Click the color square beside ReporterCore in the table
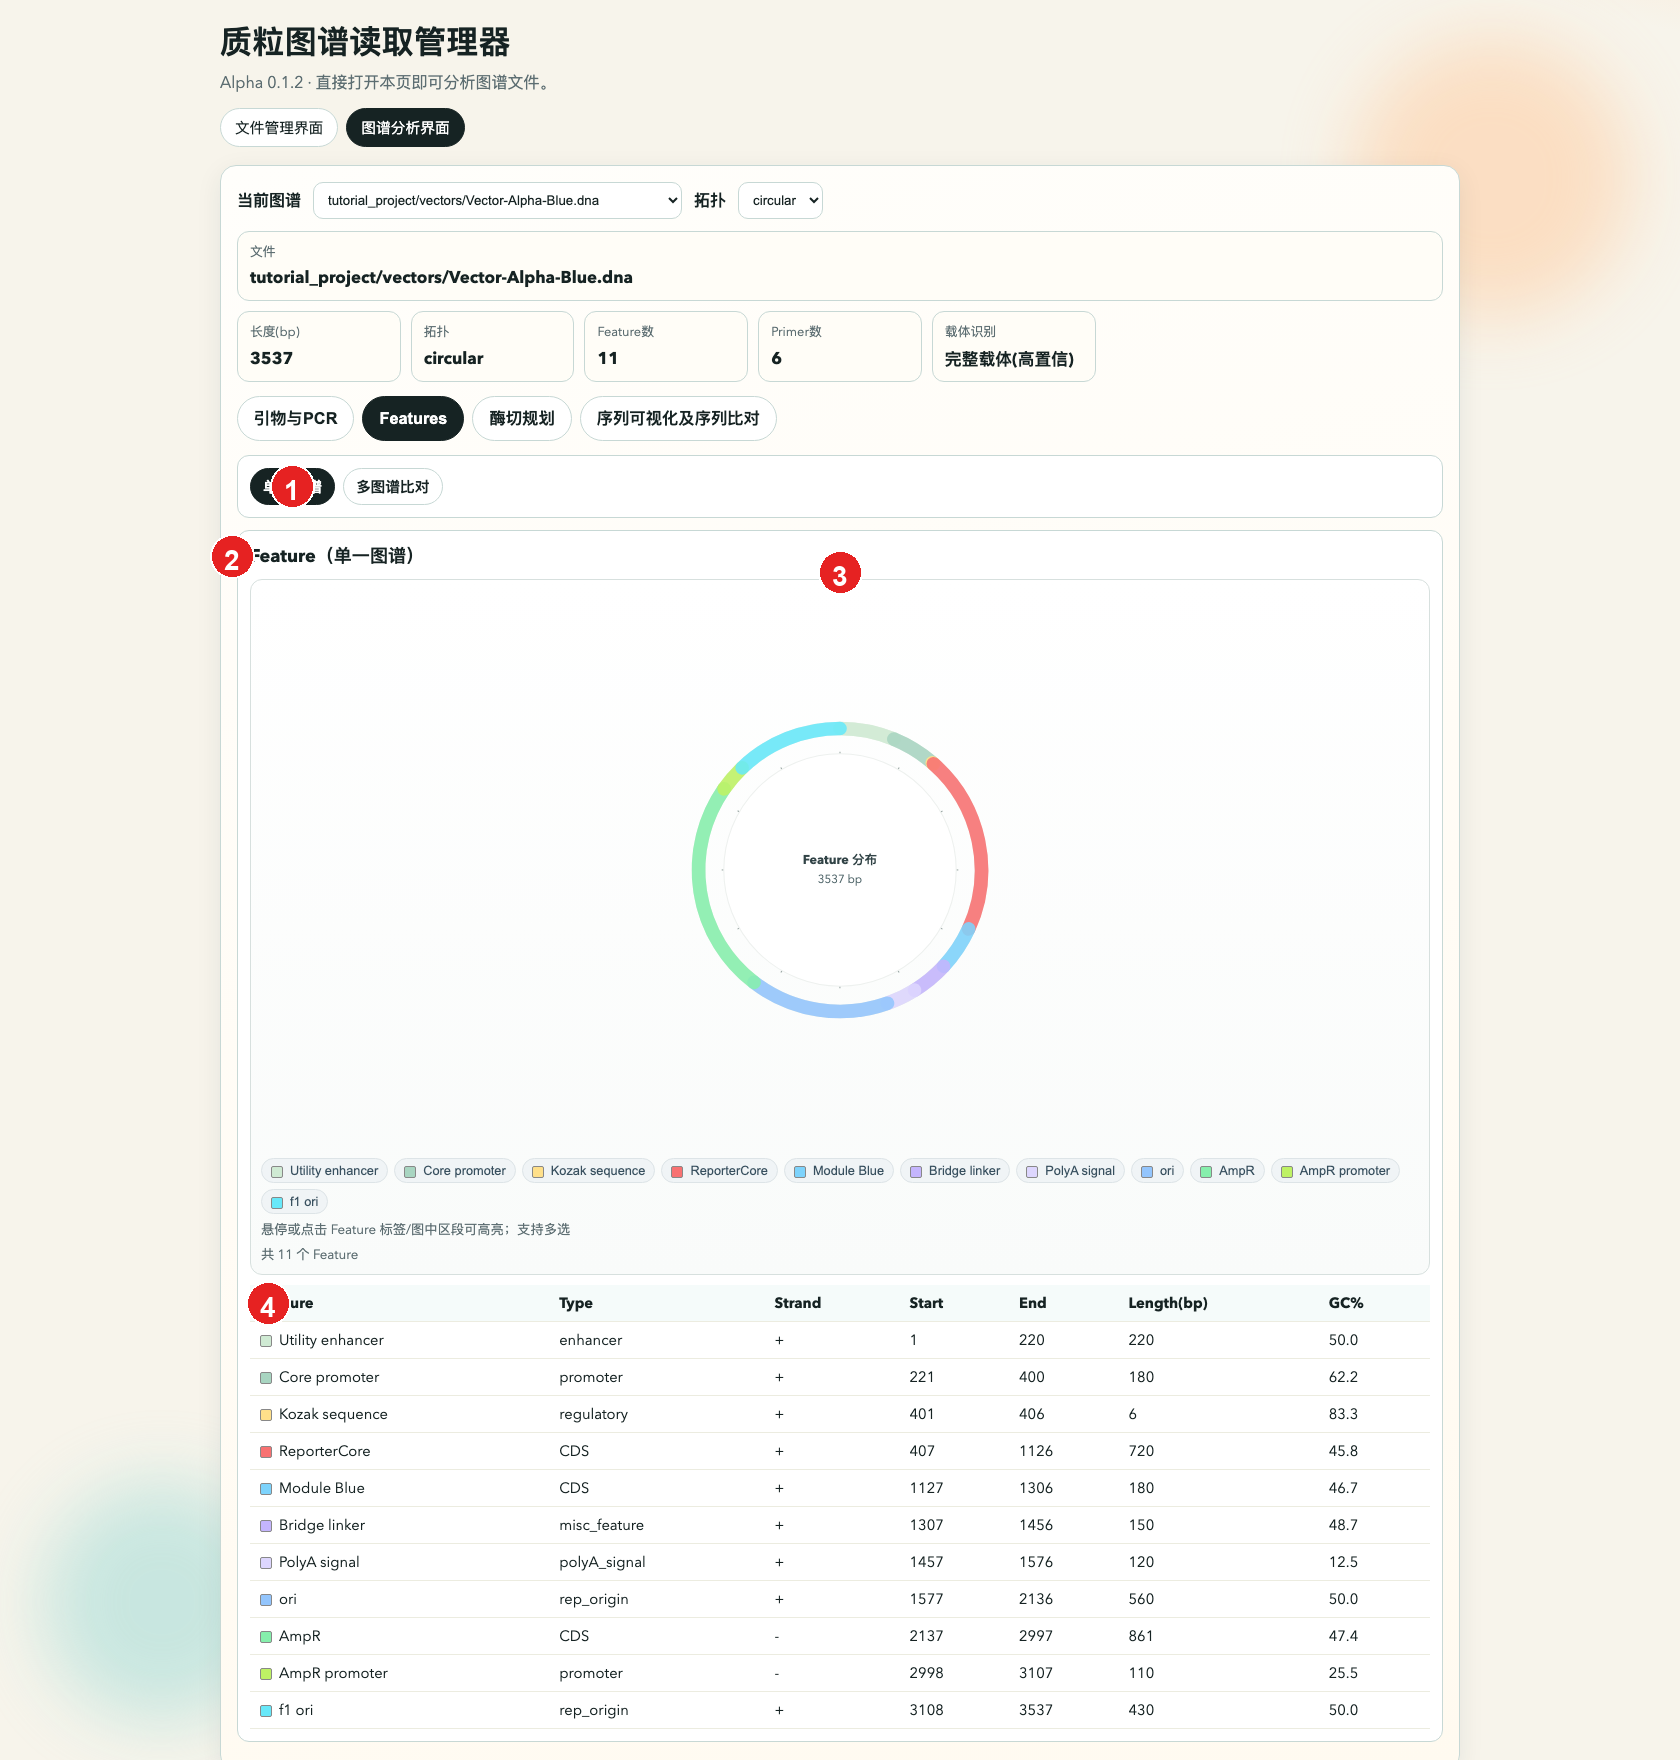The width and height of the screenshot is (1680, 1760). [x=265, y=1451]
